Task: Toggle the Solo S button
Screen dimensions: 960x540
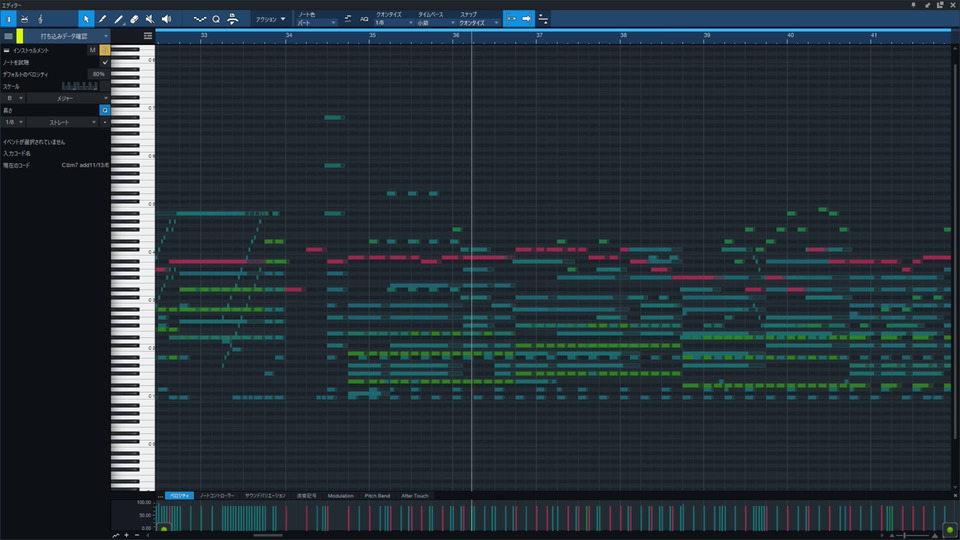Action: point(105,50)
